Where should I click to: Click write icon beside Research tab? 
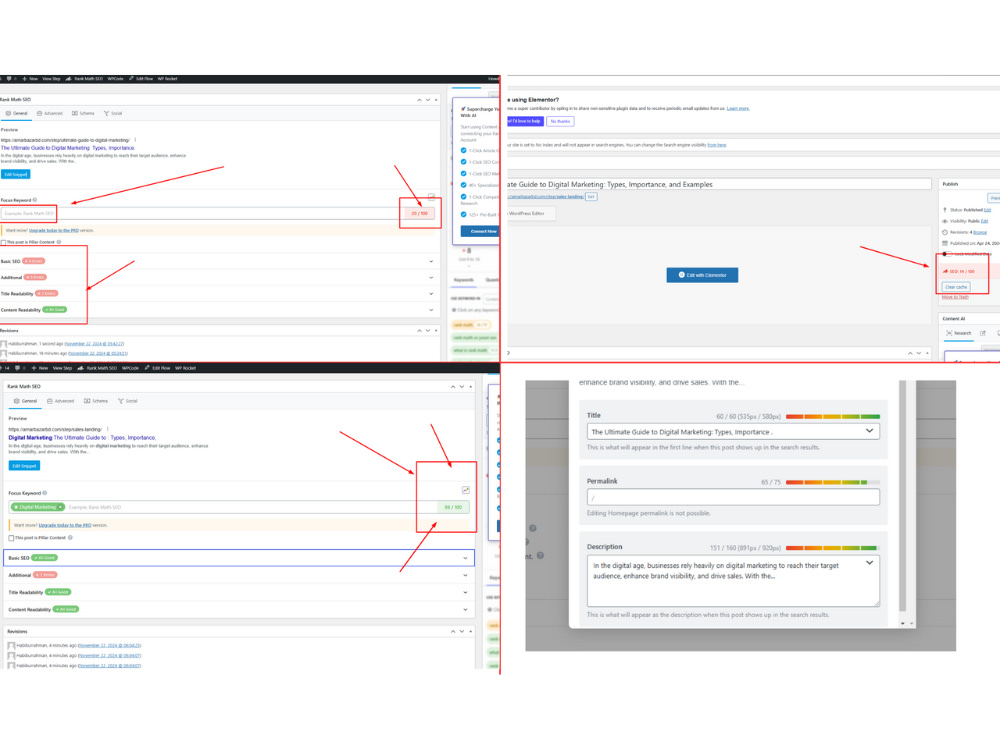(x=983, y=334)
